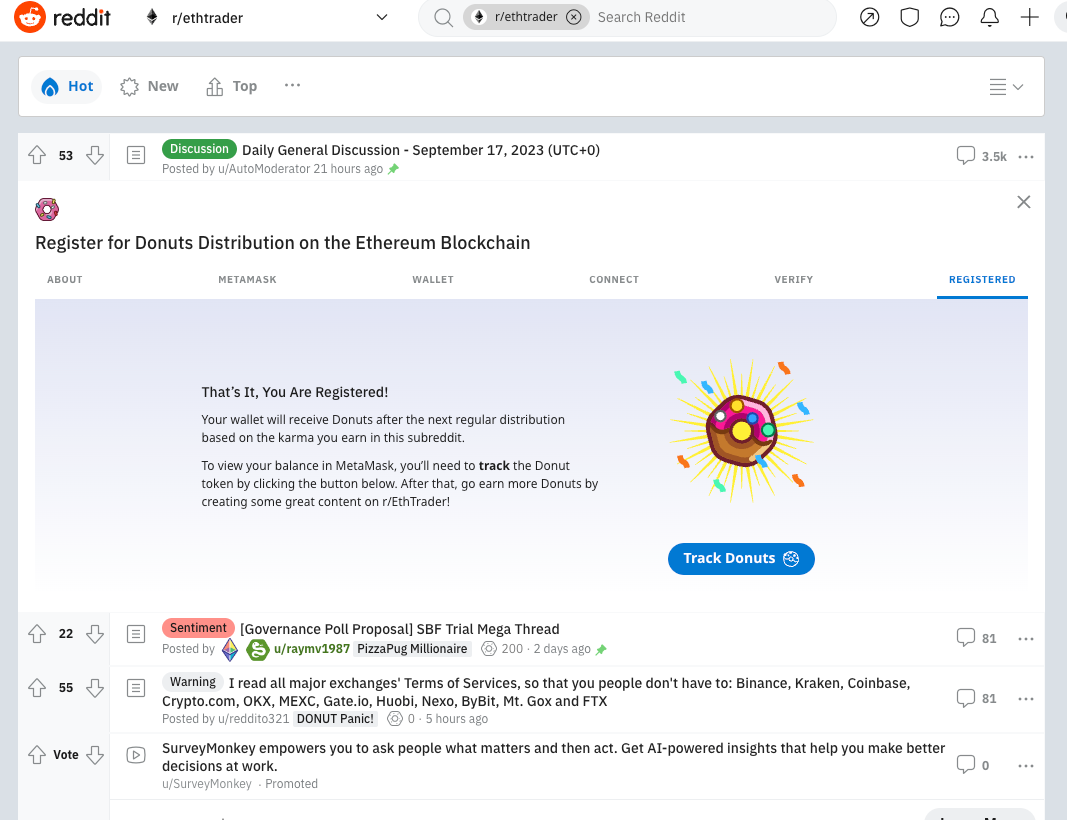Open 3.5k comments on Daily Discussion

[981, 156]
